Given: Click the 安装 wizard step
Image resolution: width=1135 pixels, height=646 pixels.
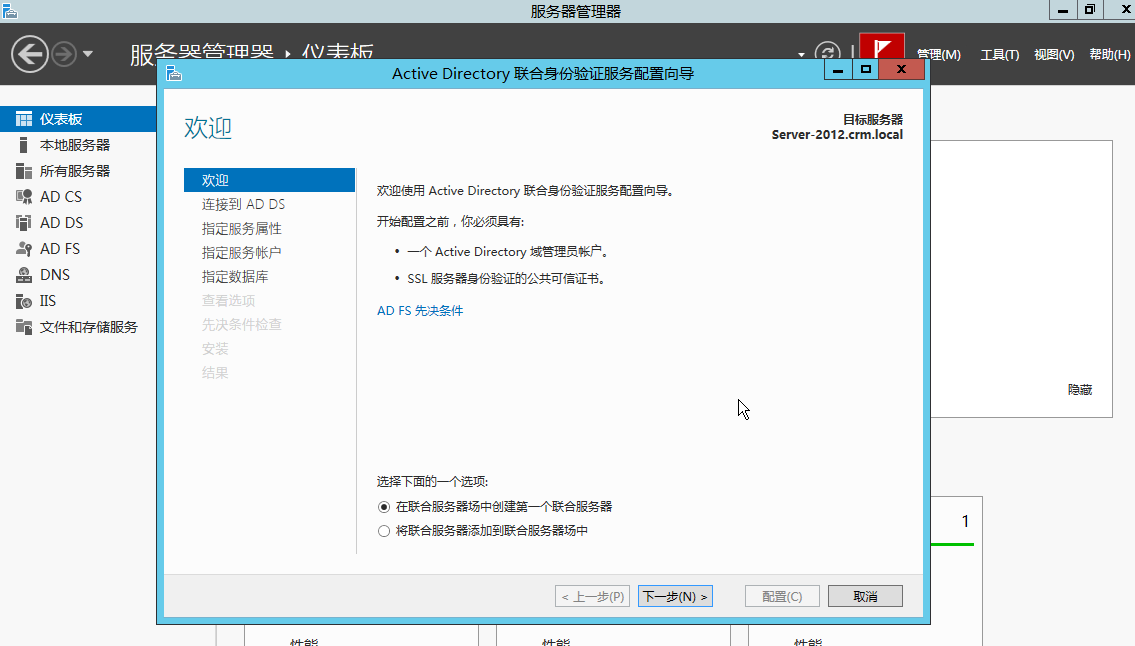Looking at the screenshot, I should click(215, 349).
